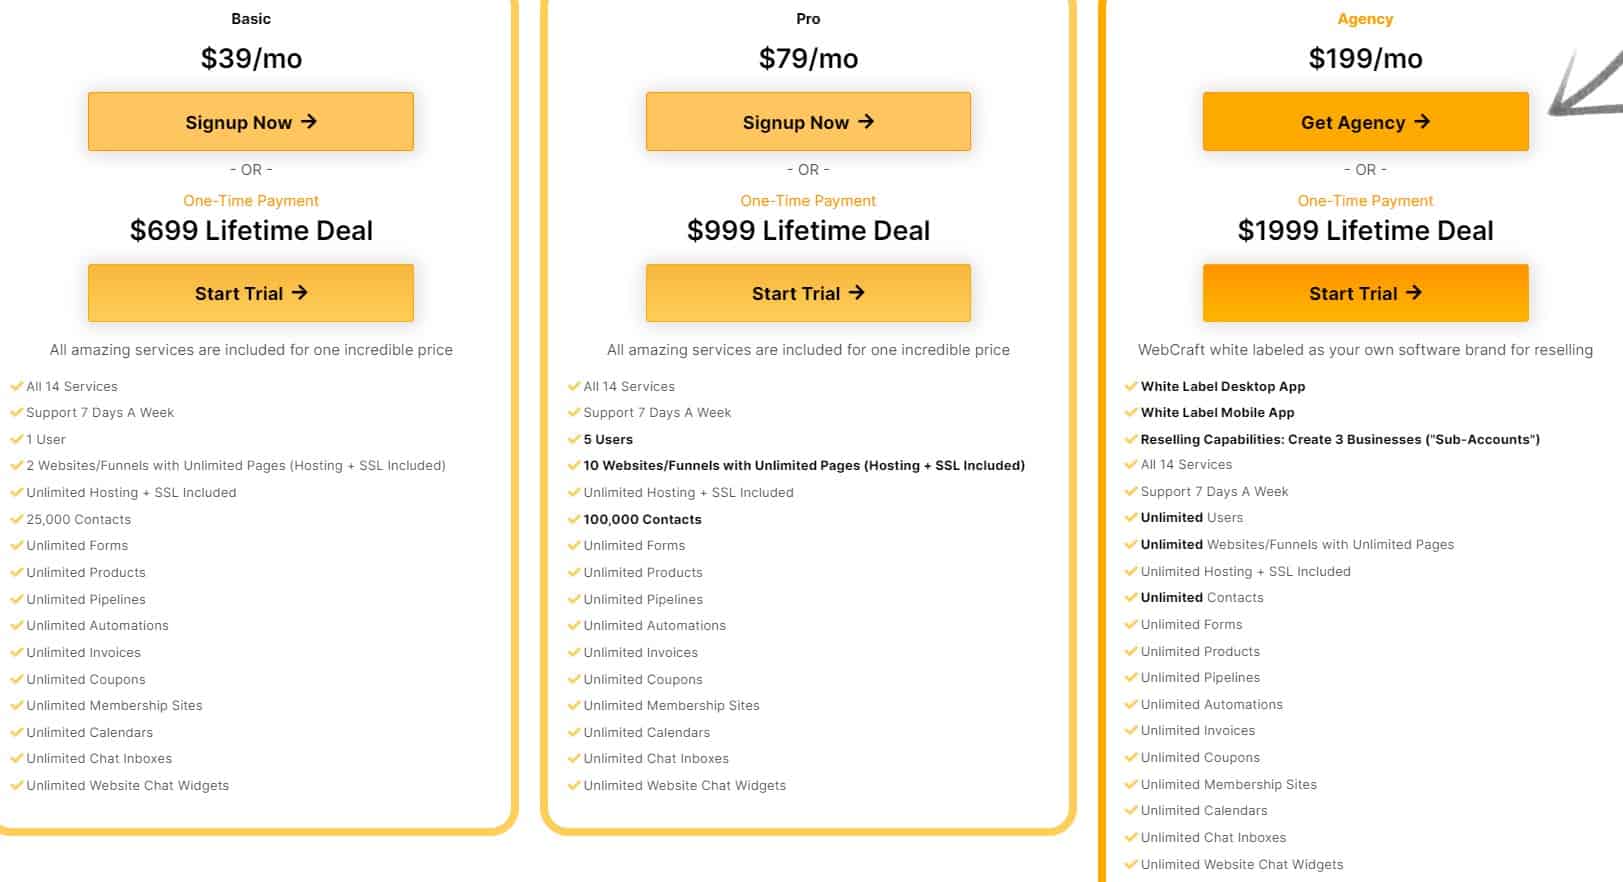
Task: Click the $199/mo price text
Action: [x=1365, y=59]
